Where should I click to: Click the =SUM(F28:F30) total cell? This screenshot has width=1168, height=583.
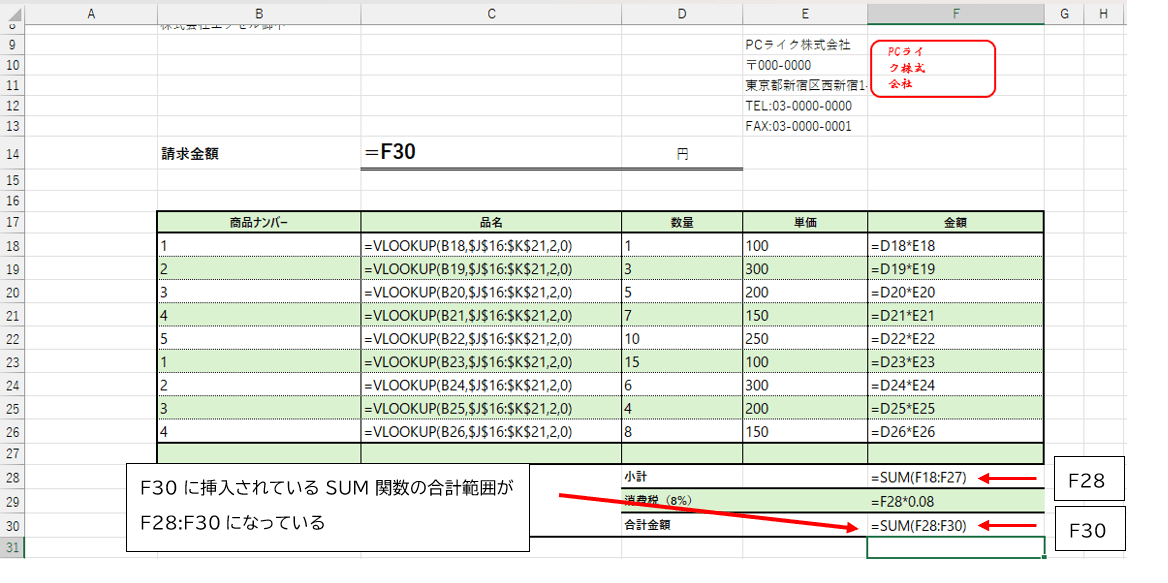click(956, 525)
